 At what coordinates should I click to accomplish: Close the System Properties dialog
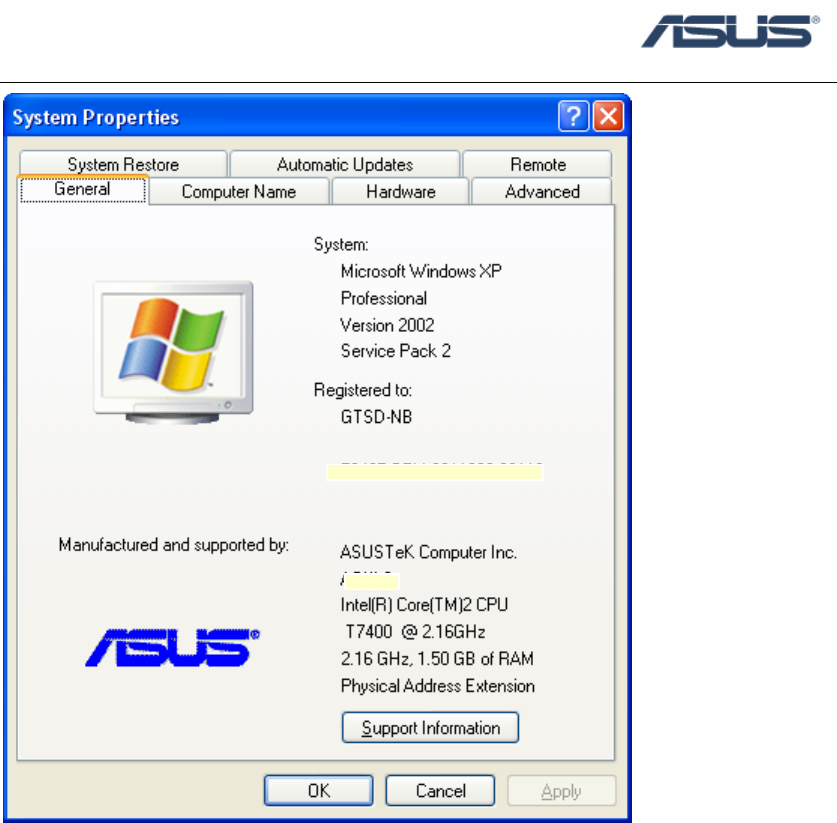click(x=608, y=116)
